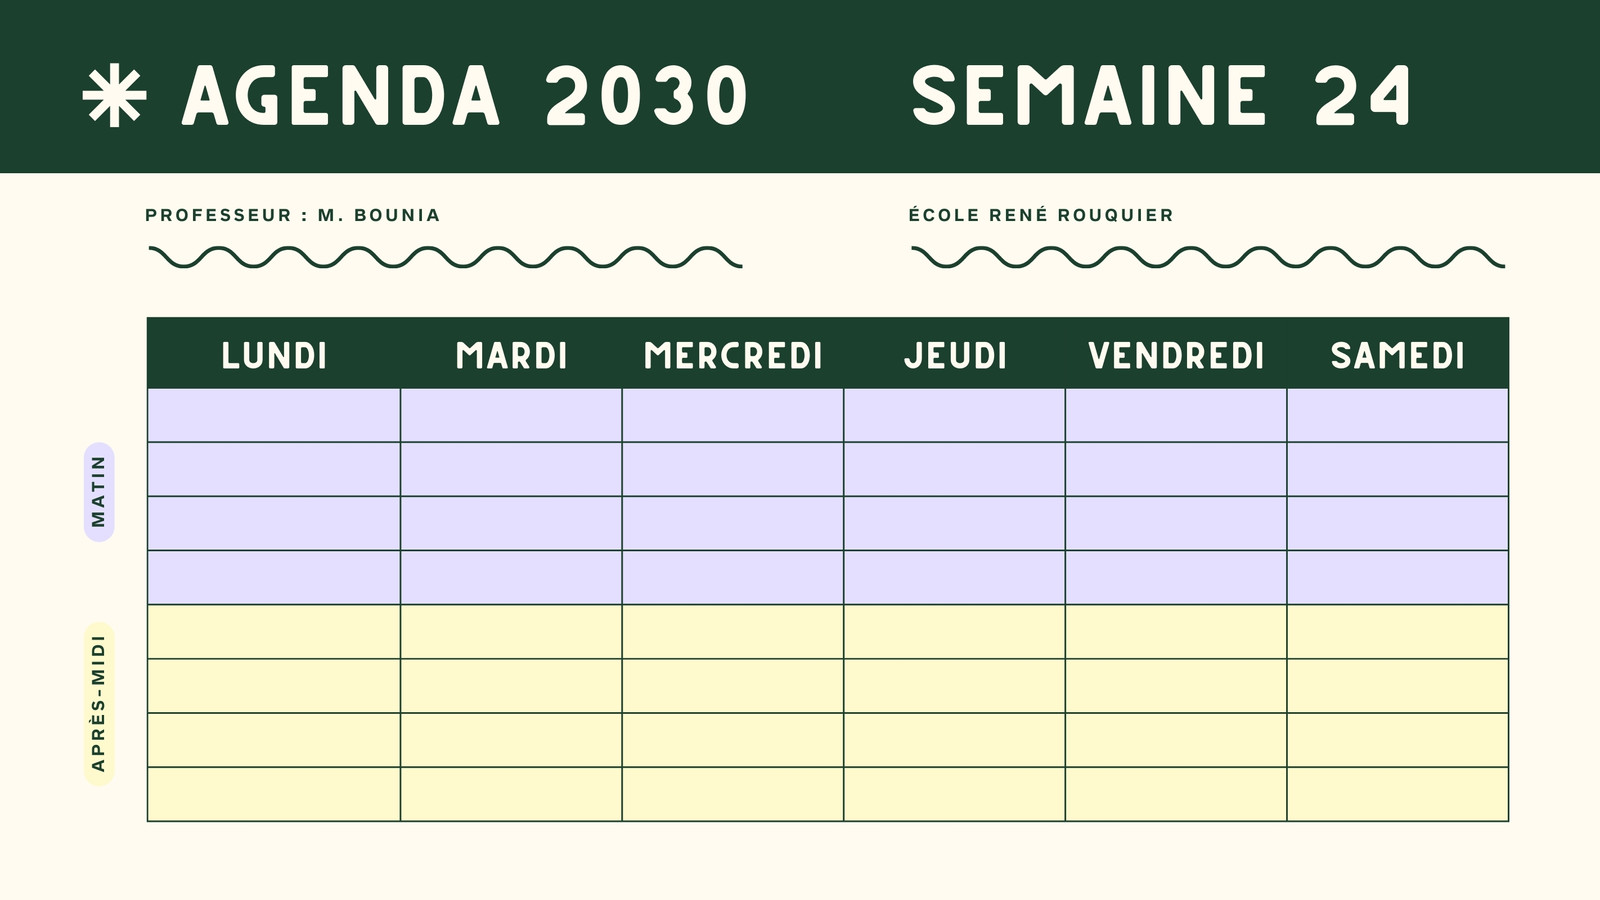The image size is (1600, 900).
Task: Click the SAMEDI column header
Action: click(1397, 355)
